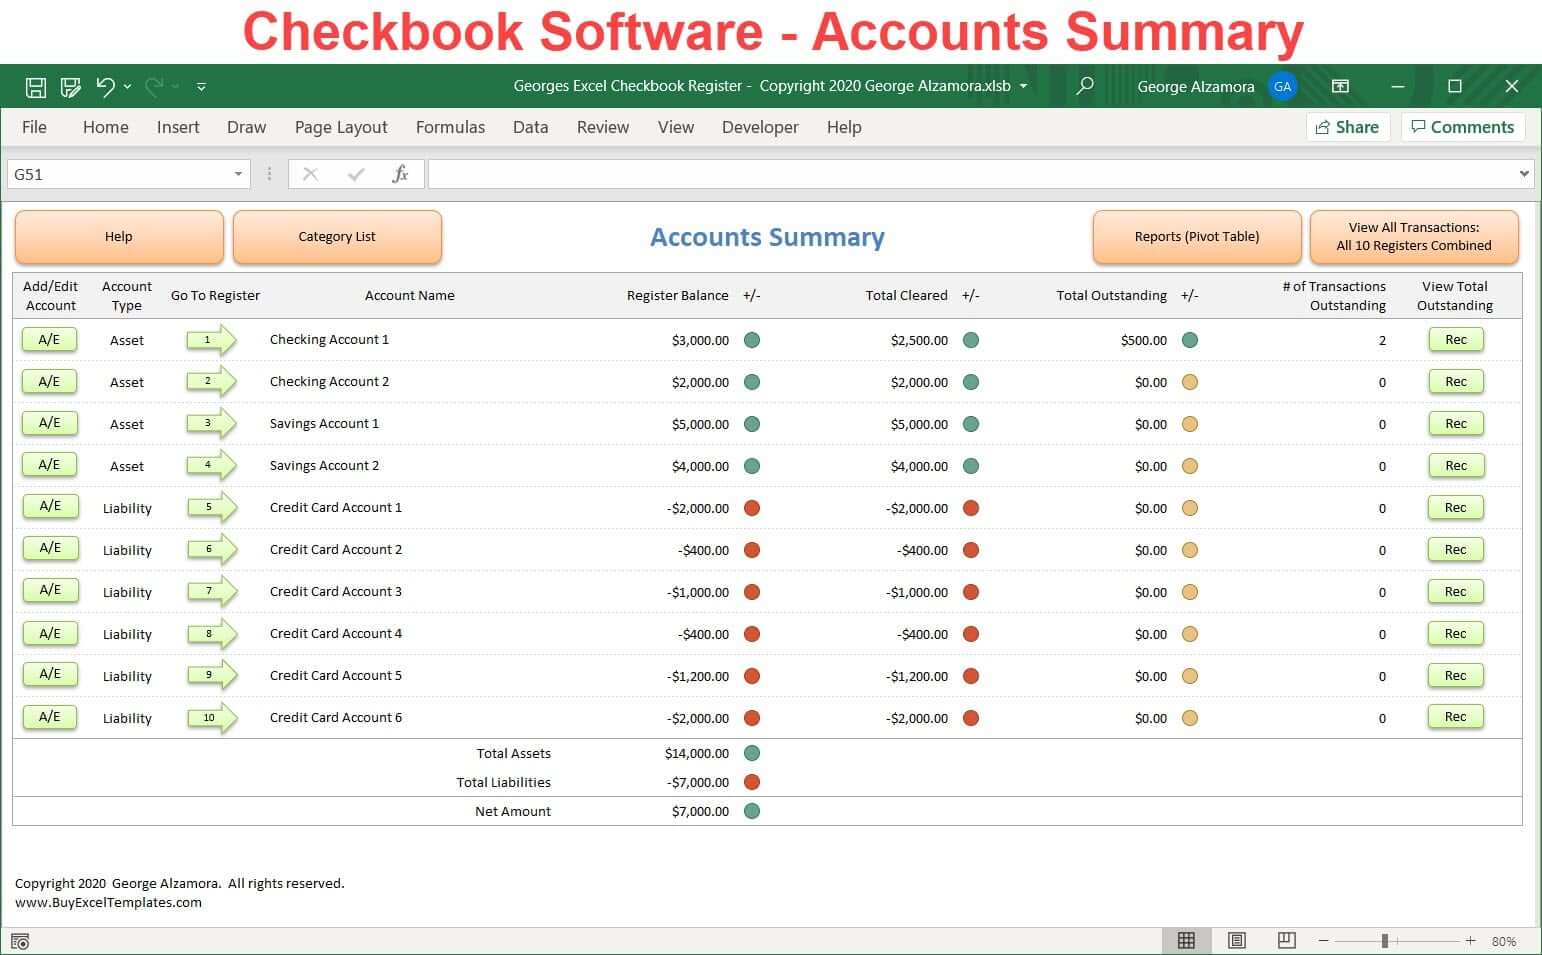Open the Undo history dropdown arrow
The image size is (1542, 955).
pos(127,87)
